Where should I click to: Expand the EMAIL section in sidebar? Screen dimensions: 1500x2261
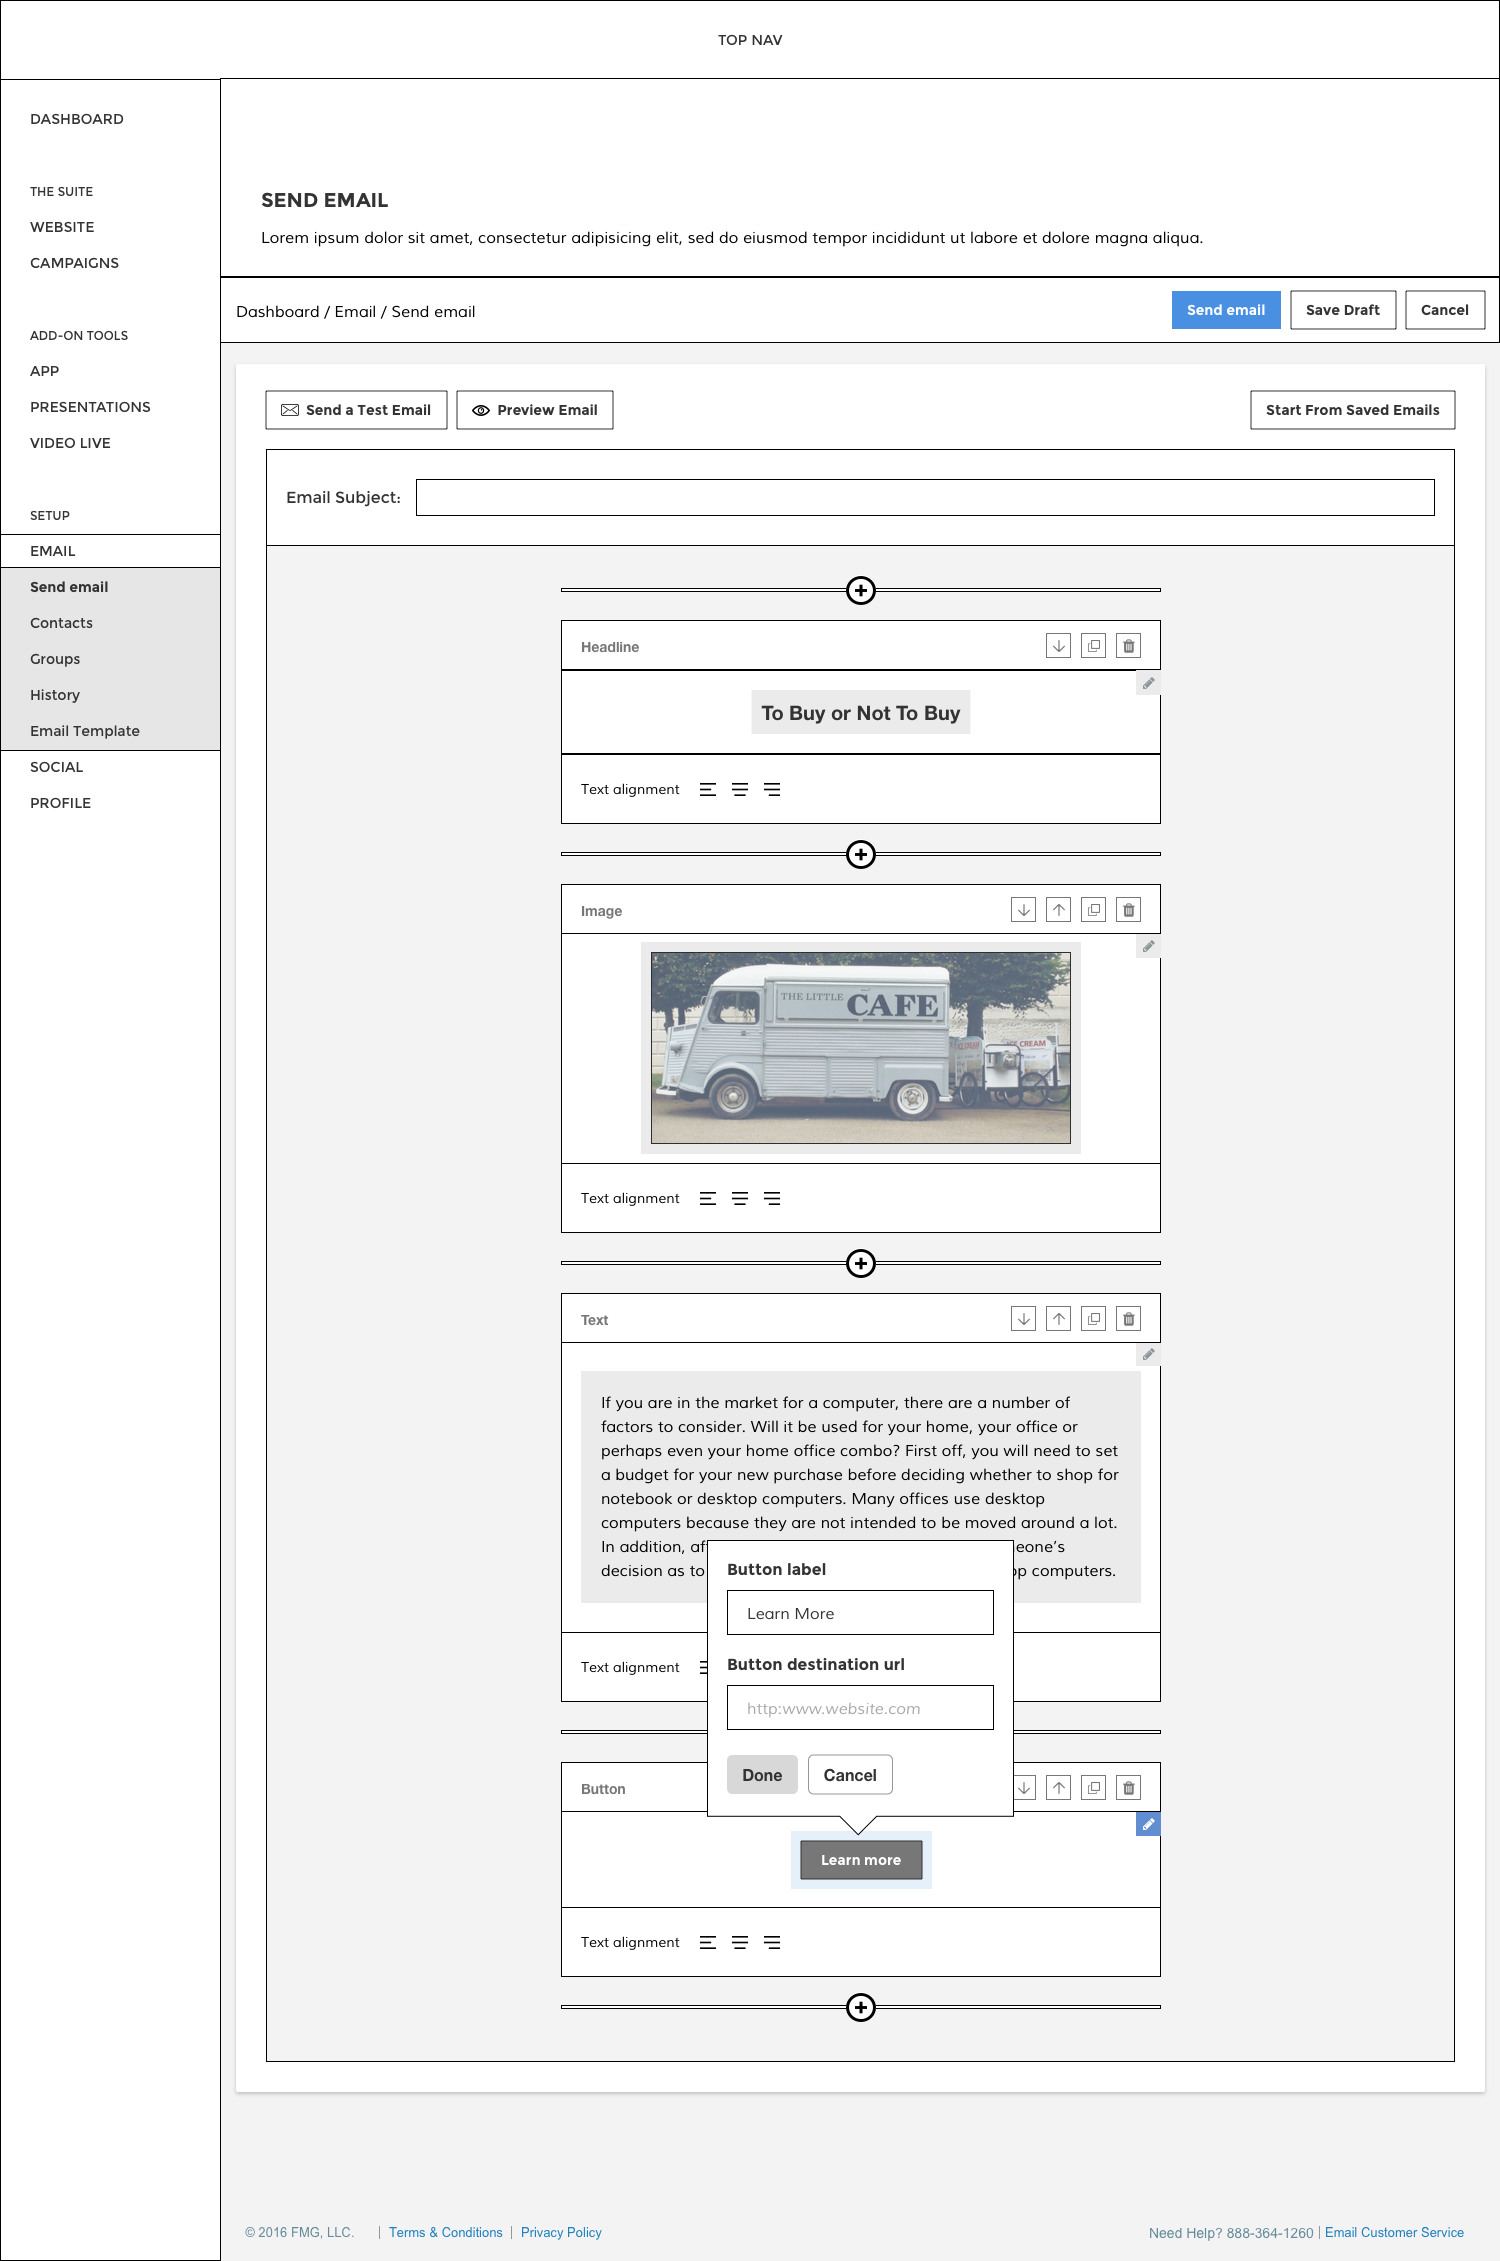pos(53,551)
